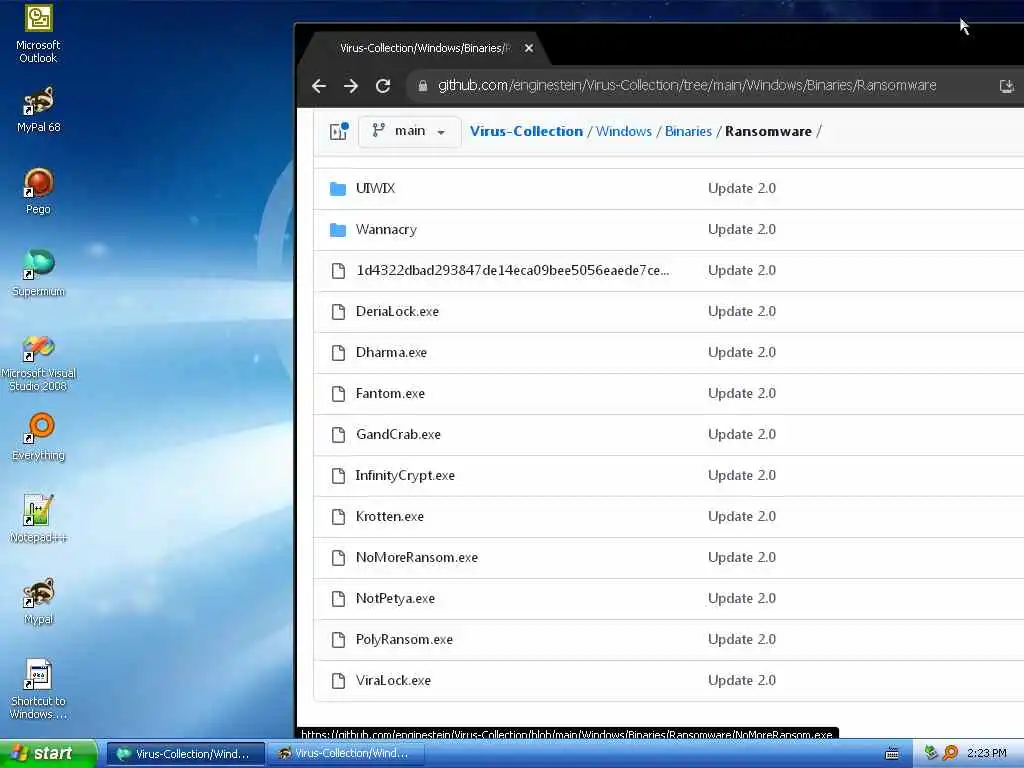Open the 1d4322dbad293847 hash file
This screenshot has width=1024, height=768.
(513, 270)
